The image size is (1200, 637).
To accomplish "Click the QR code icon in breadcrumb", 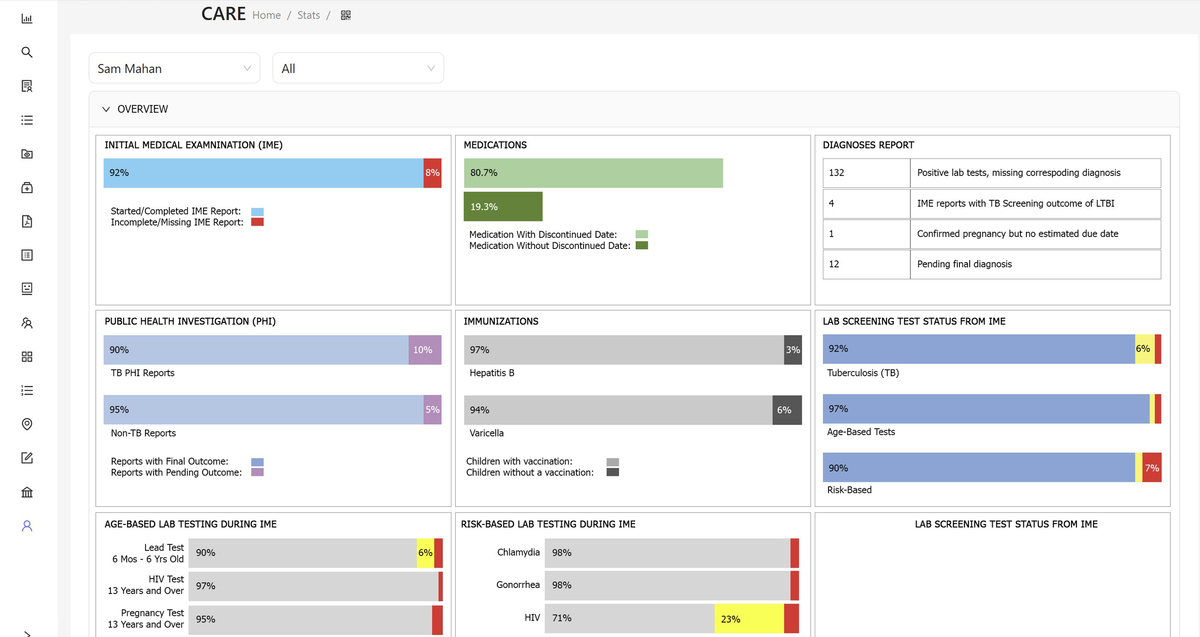I will click(346, 15).
